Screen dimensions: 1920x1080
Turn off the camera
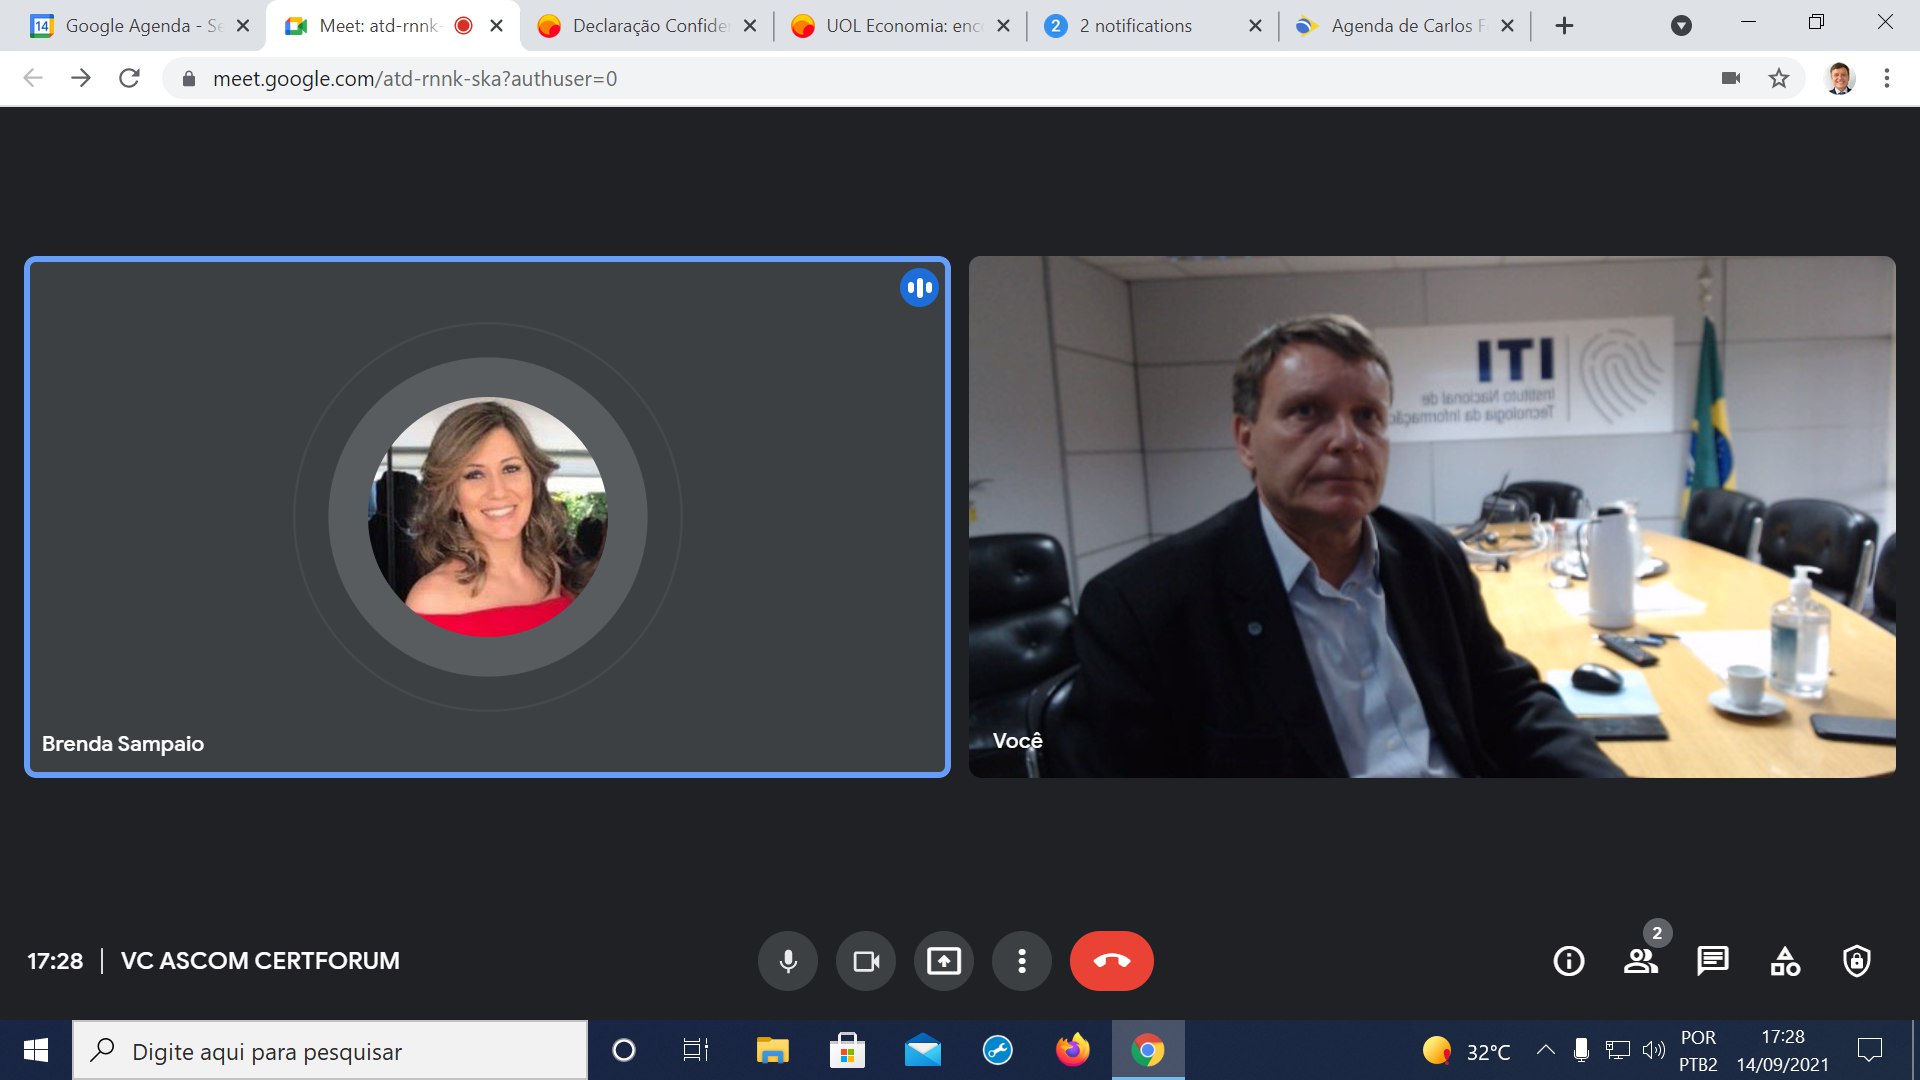coord(866,960)
